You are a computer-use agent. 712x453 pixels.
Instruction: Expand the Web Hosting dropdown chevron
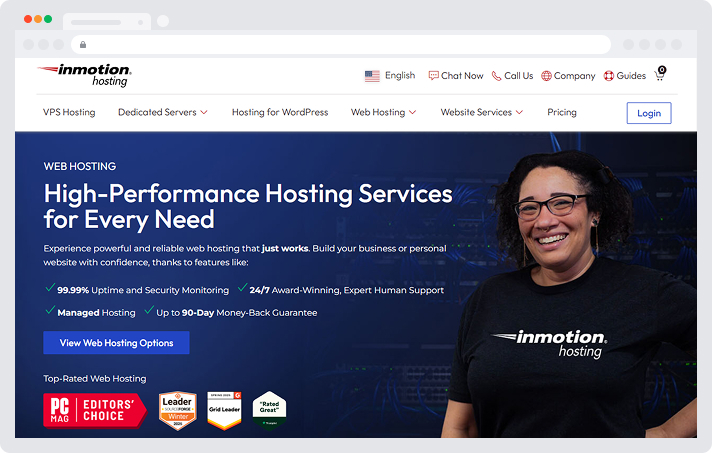(412, 112)
